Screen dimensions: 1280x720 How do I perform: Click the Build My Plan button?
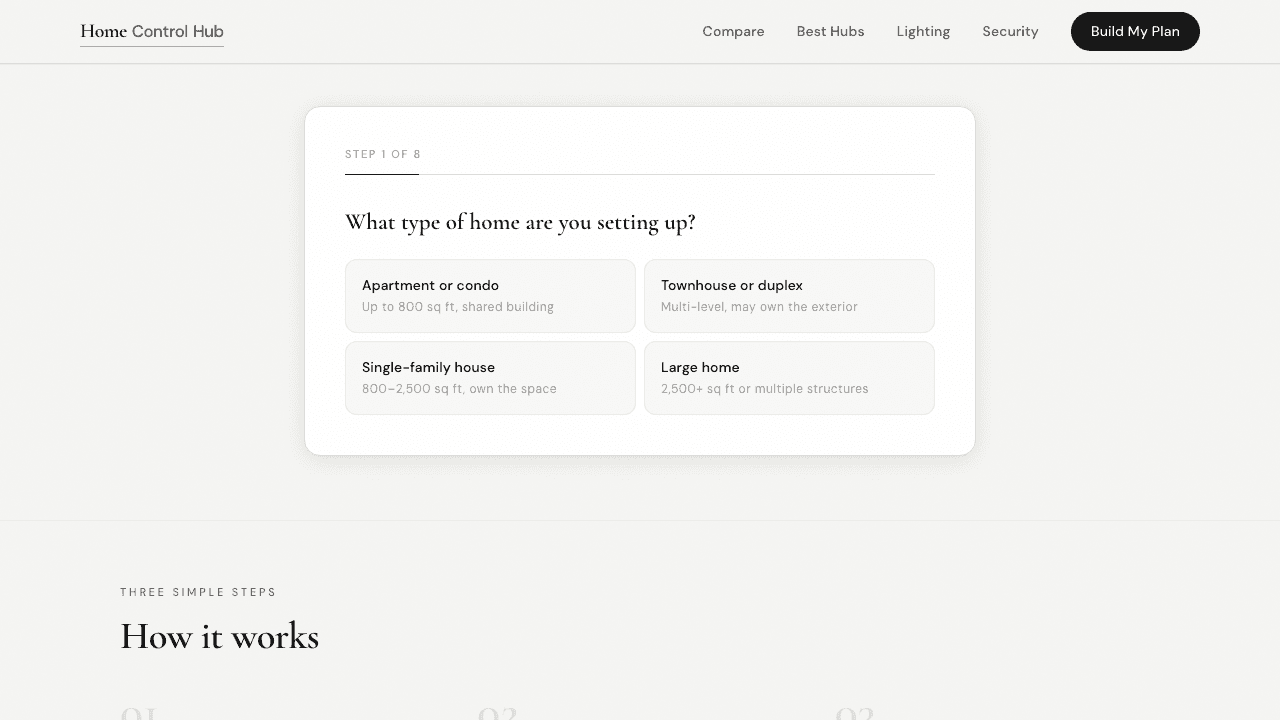pos(1135,31)
